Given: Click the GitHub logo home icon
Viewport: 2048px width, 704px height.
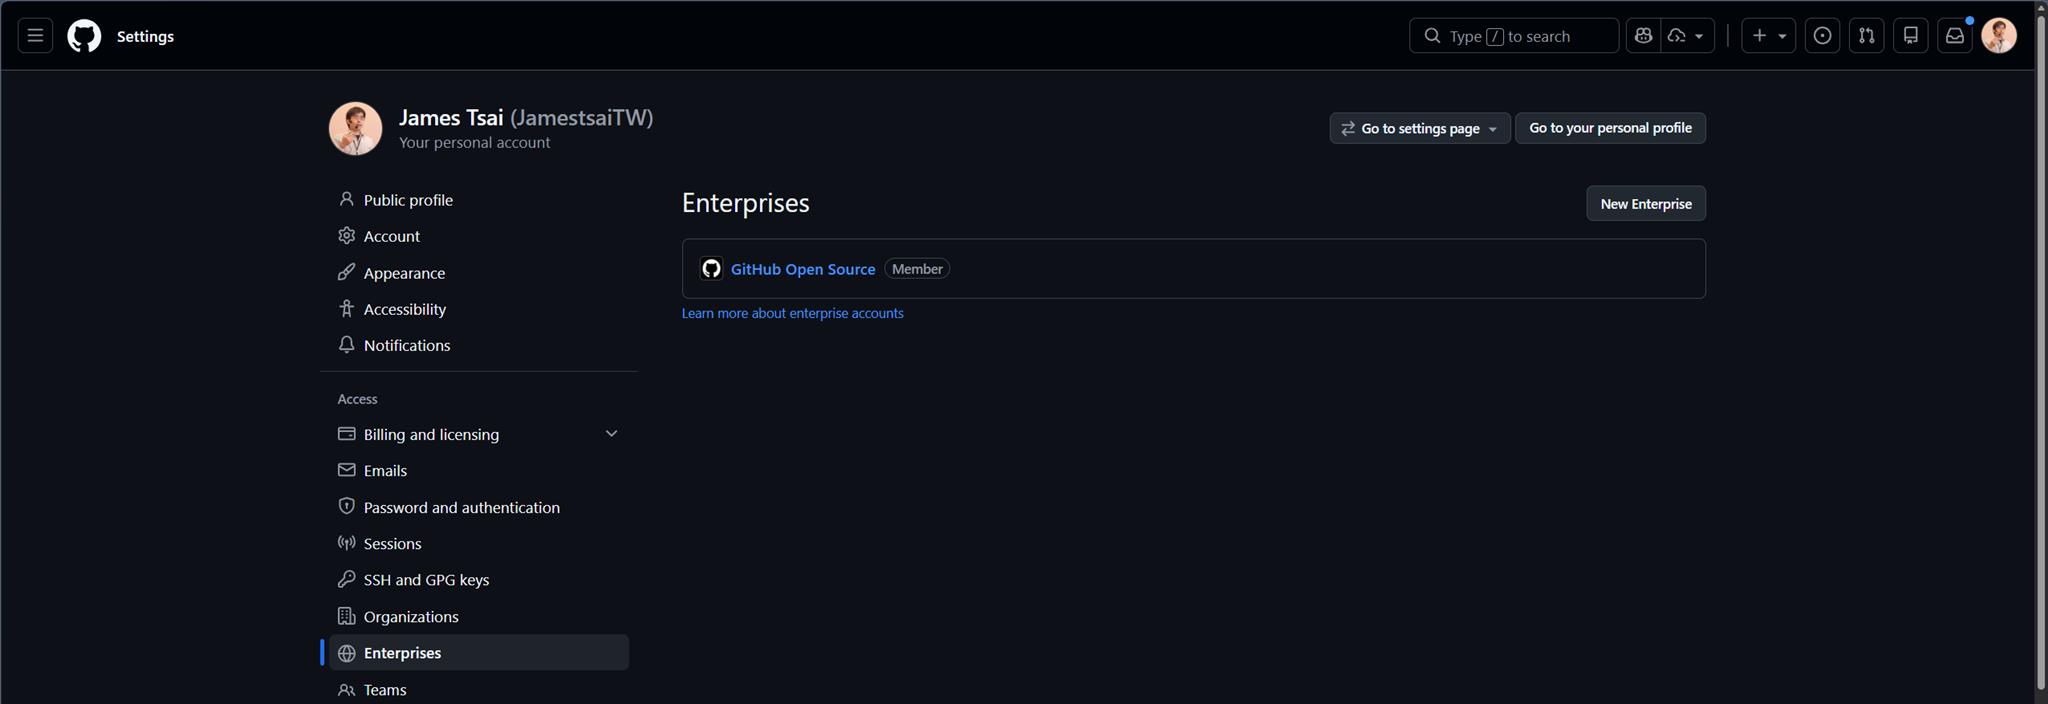Looking at the screenshot, I should [84, 36].
